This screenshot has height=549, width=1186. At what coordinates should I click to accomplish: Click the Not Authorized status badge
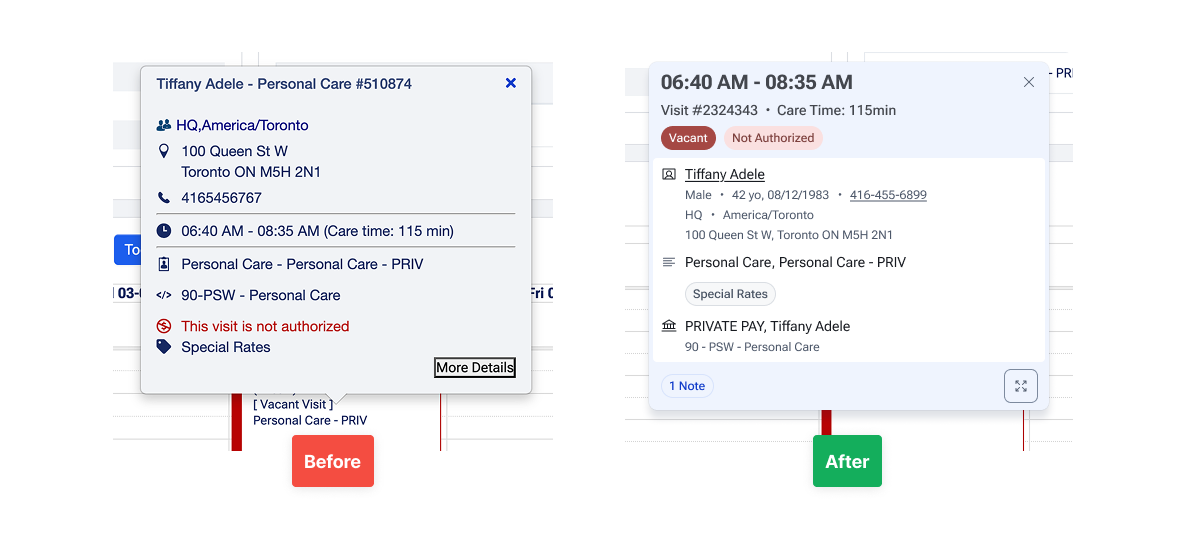[x=773, y=138]
